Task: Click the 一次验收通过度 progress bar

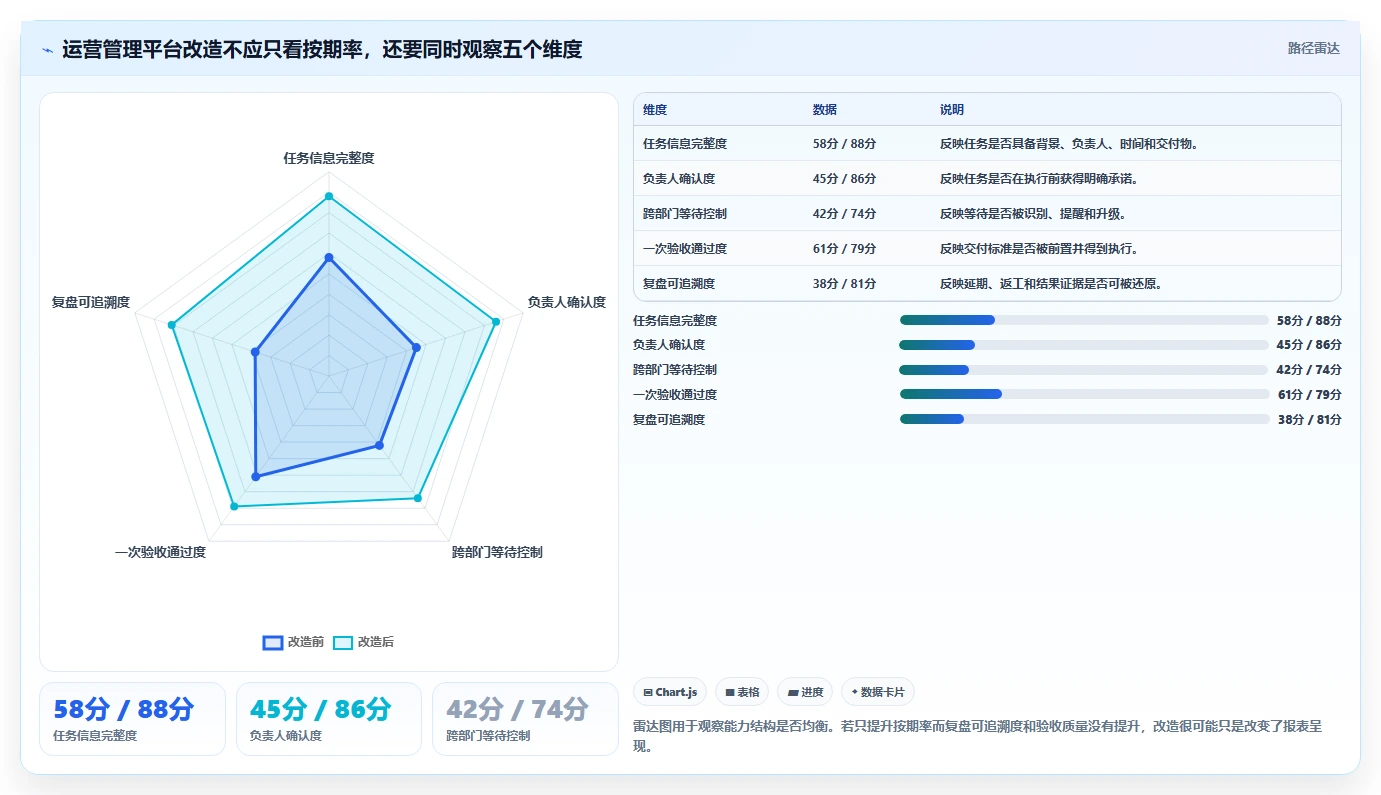Action: pos(1084,394)
